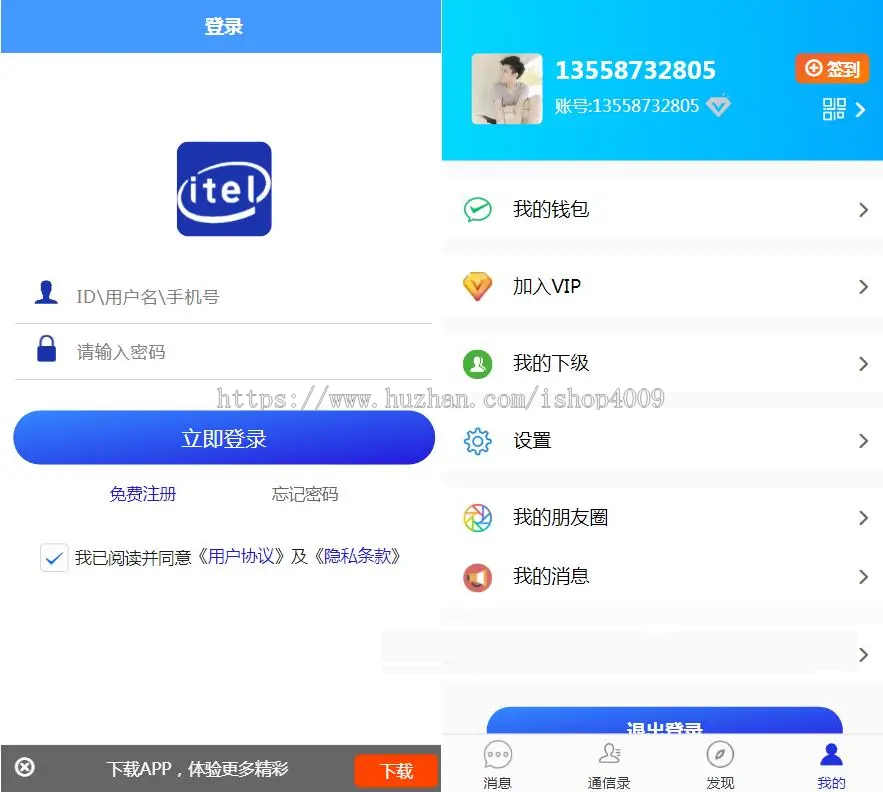
Task: Dismiss the download banner with the X icon
Action: coord(23,767)
